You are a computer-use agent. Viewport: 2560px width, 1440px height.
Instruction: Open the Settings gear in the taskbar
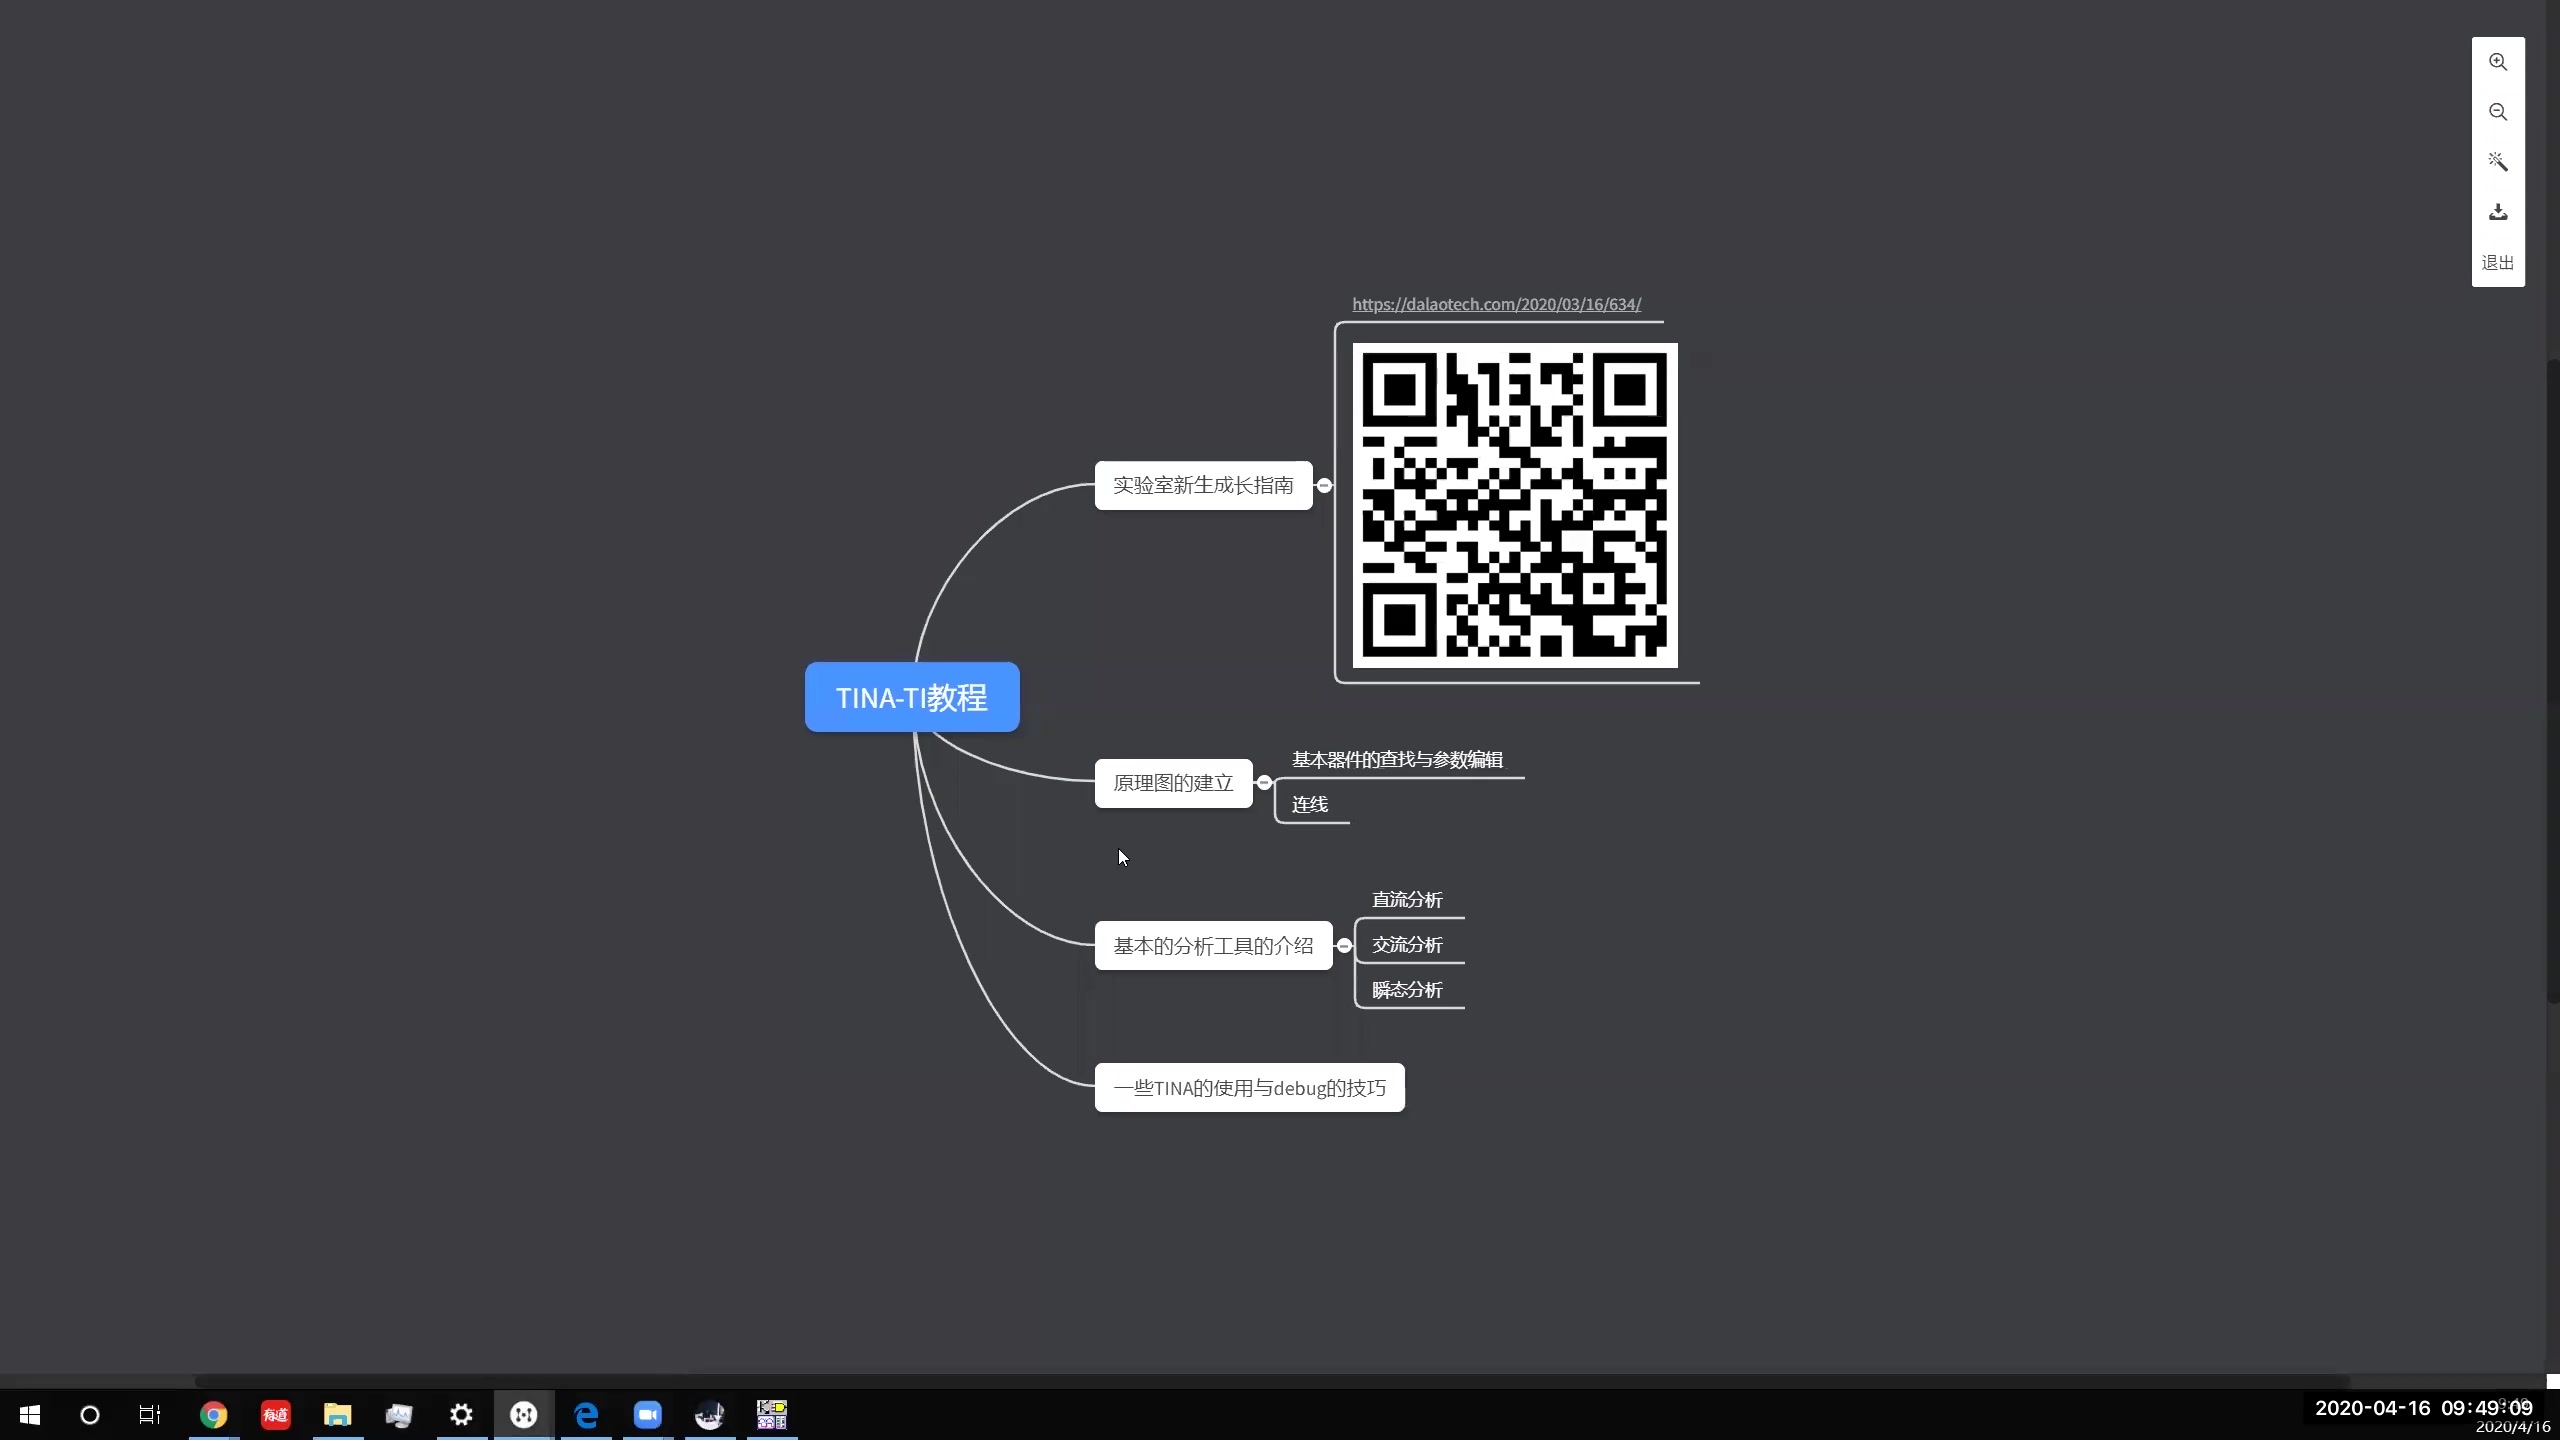click(461, 1415)
